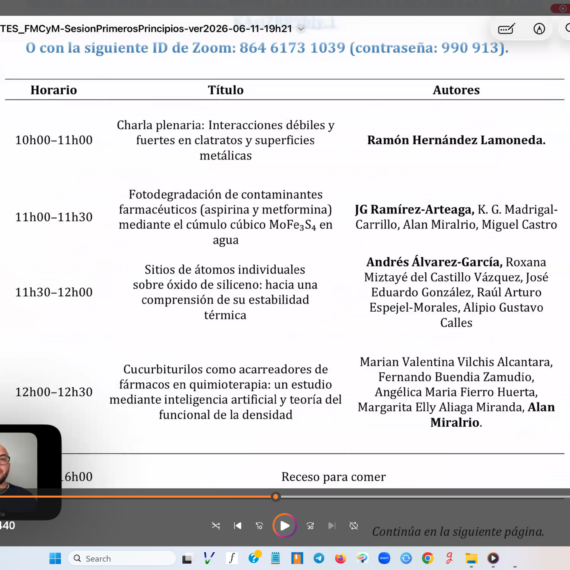570x570 pixels.
Task: Open the keyboard annotation tool icon
Action: pos(507,29)
